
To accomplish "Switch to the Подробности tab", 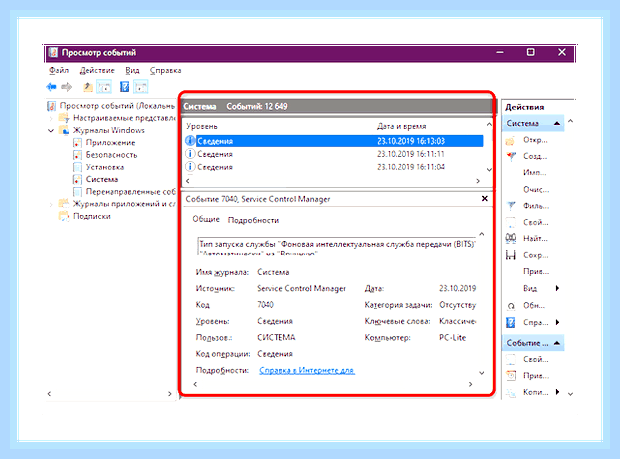I will click(253, 220).
